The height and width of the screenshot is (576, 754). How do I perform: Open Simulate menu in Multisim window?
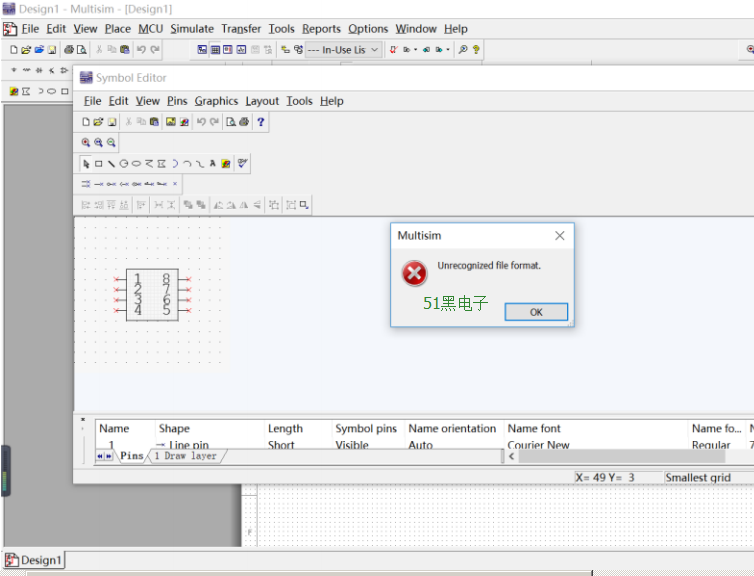point(192,29)
